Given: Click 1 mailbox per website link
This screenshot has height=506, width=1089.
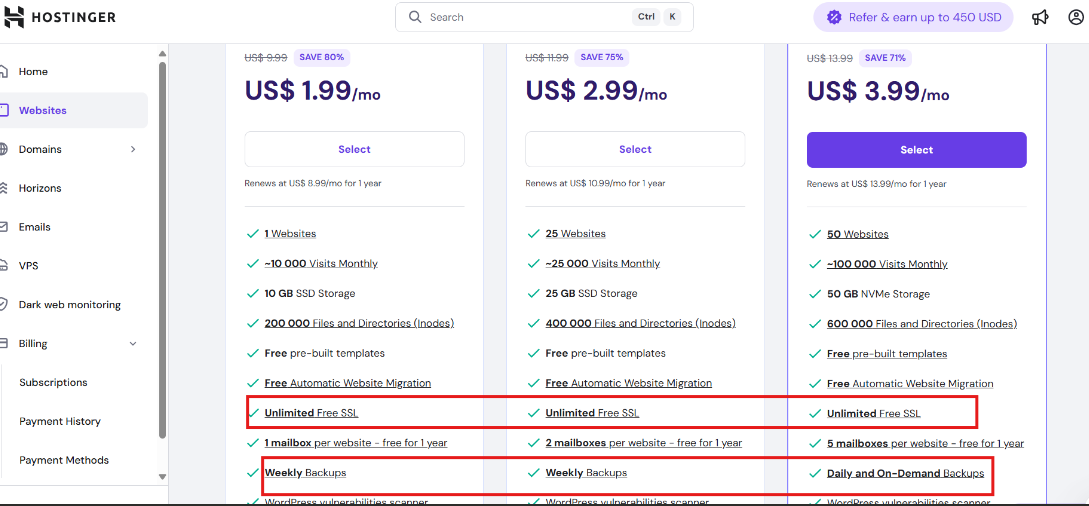Looking at the screenshot, I should tap(356, 443).
